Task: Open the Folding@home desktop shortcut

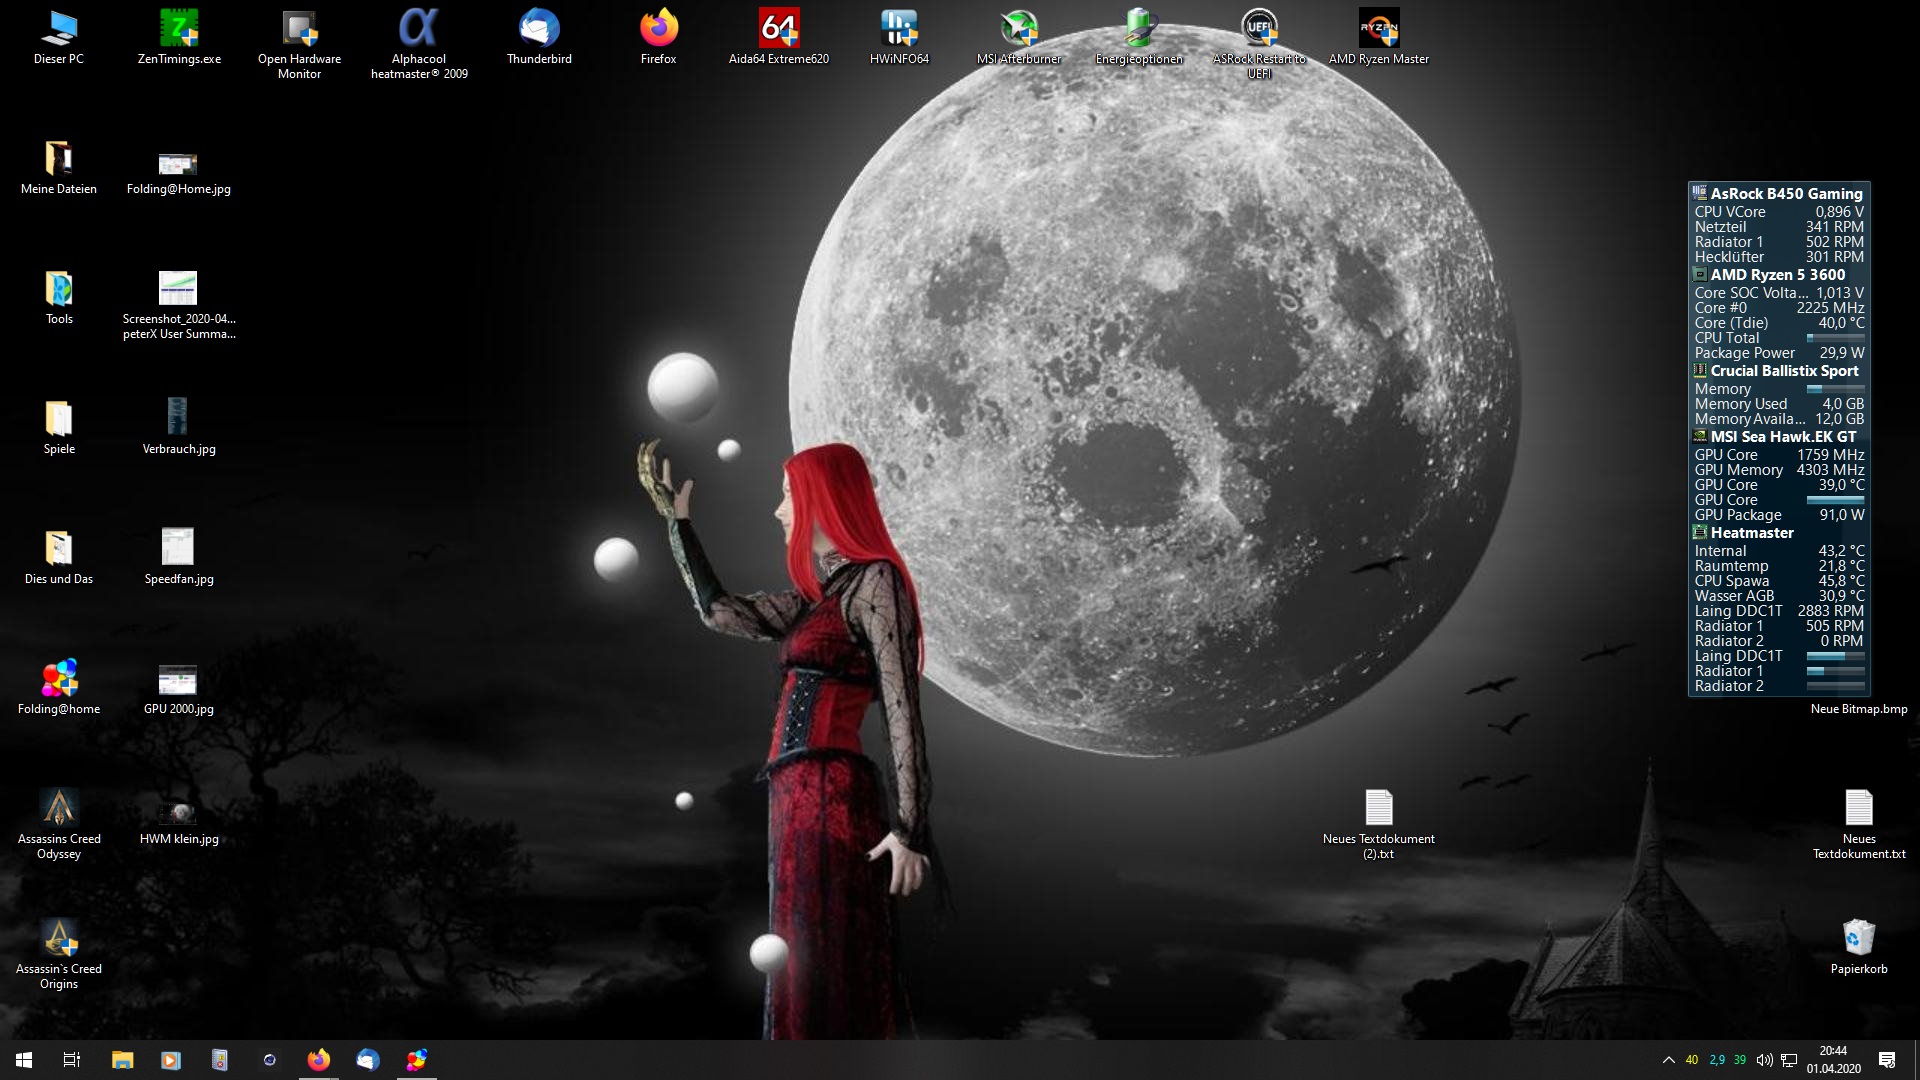Action: (59, 680)
